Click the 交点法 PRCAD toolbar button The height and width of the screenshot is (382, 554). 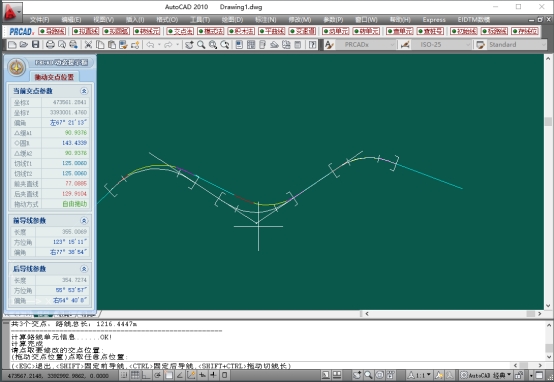pos(180,31)
